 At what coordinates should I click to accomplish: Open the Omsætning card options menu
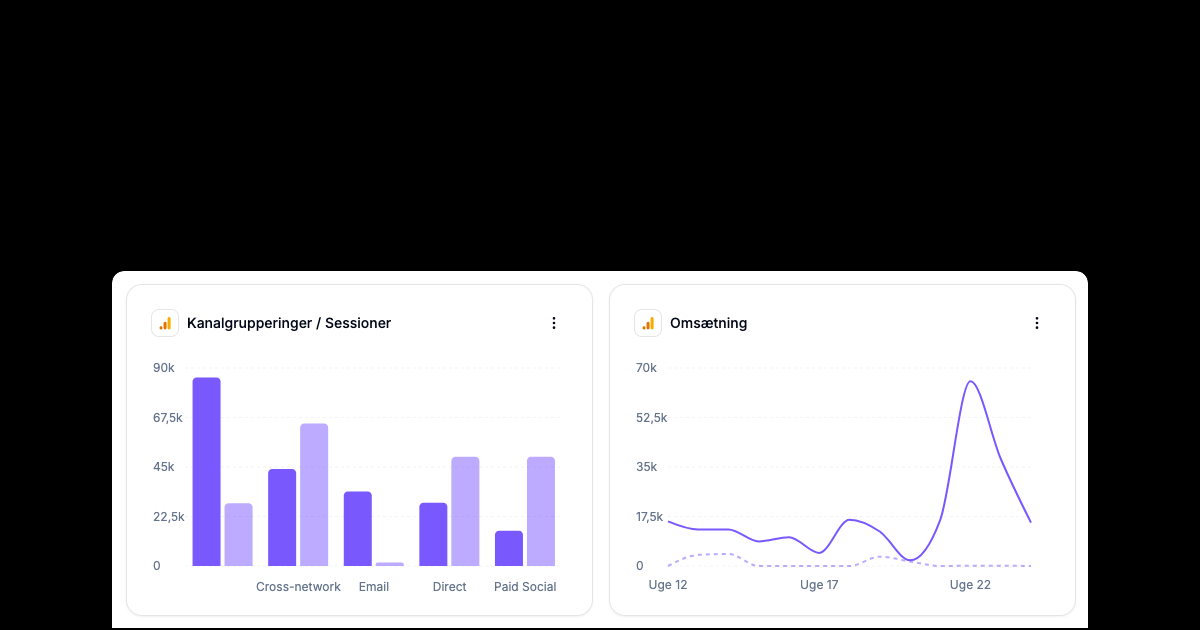pyautogui.click(x=1037, y=323)
